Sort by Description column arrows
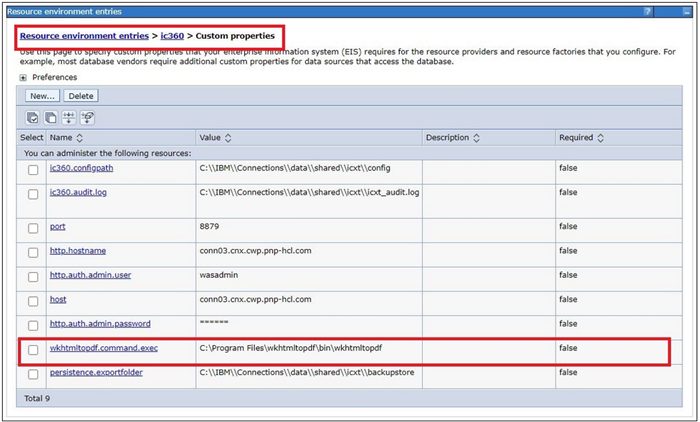The image size is (700, 422). 476,138
